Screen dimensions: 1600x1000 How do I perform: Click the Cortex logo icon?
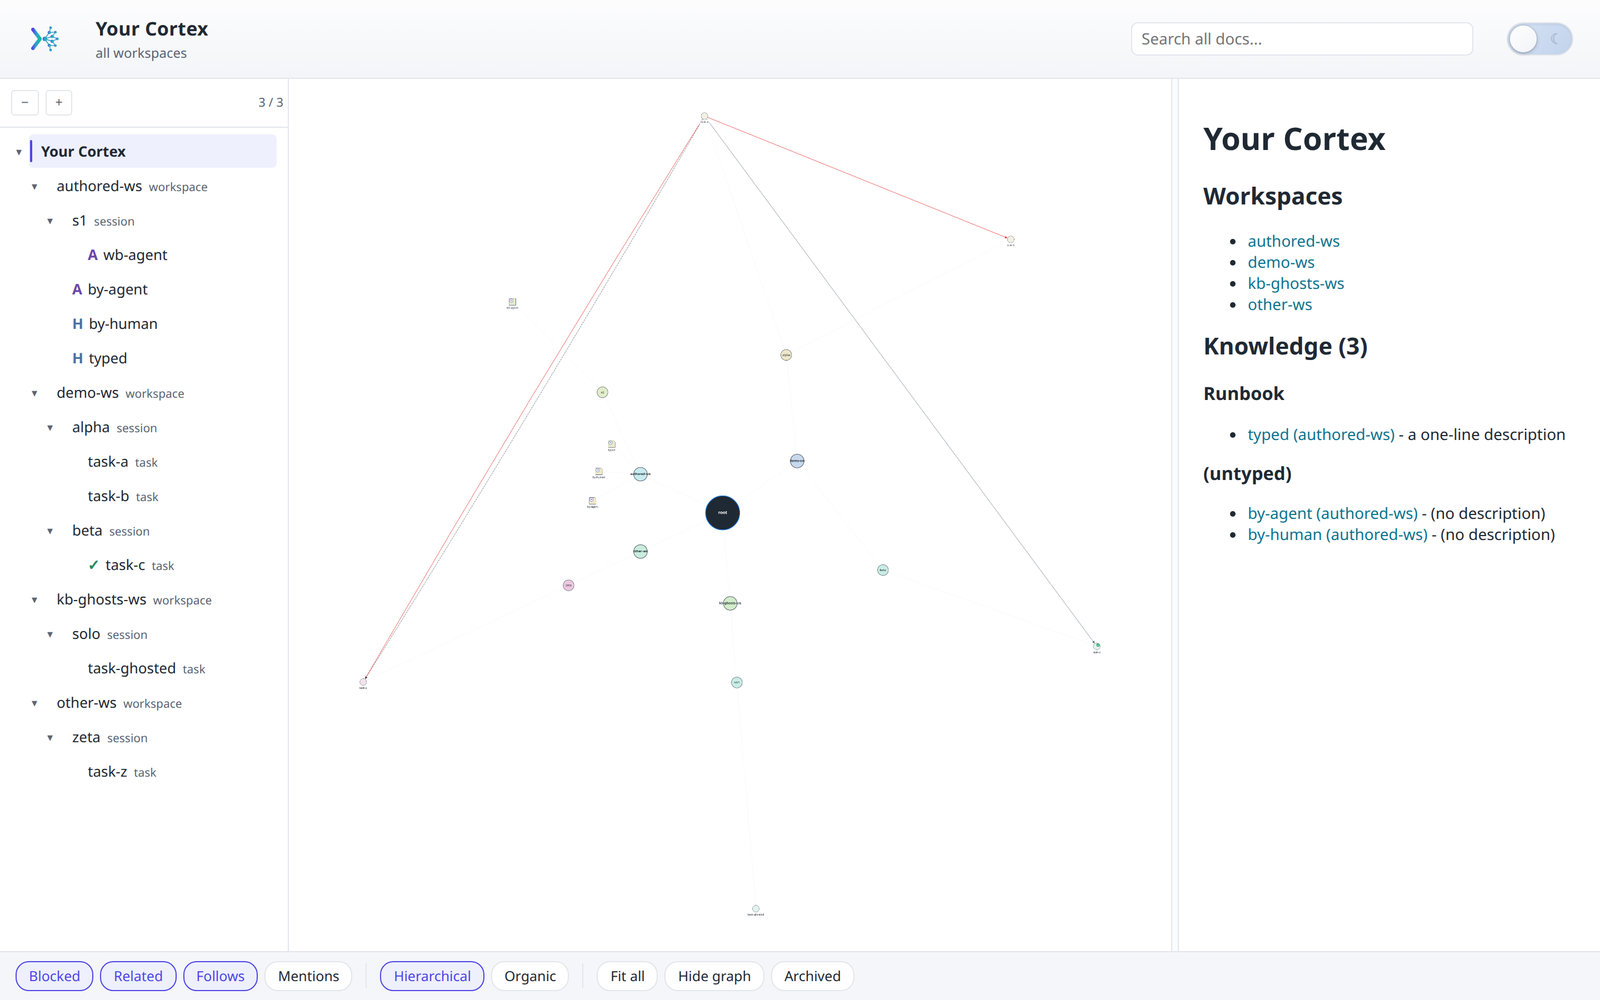point(45,39)
